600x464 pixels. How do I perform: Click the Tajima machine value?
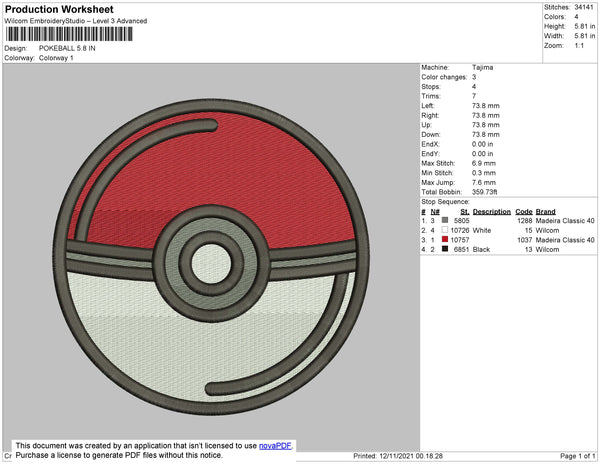(482, 68)
